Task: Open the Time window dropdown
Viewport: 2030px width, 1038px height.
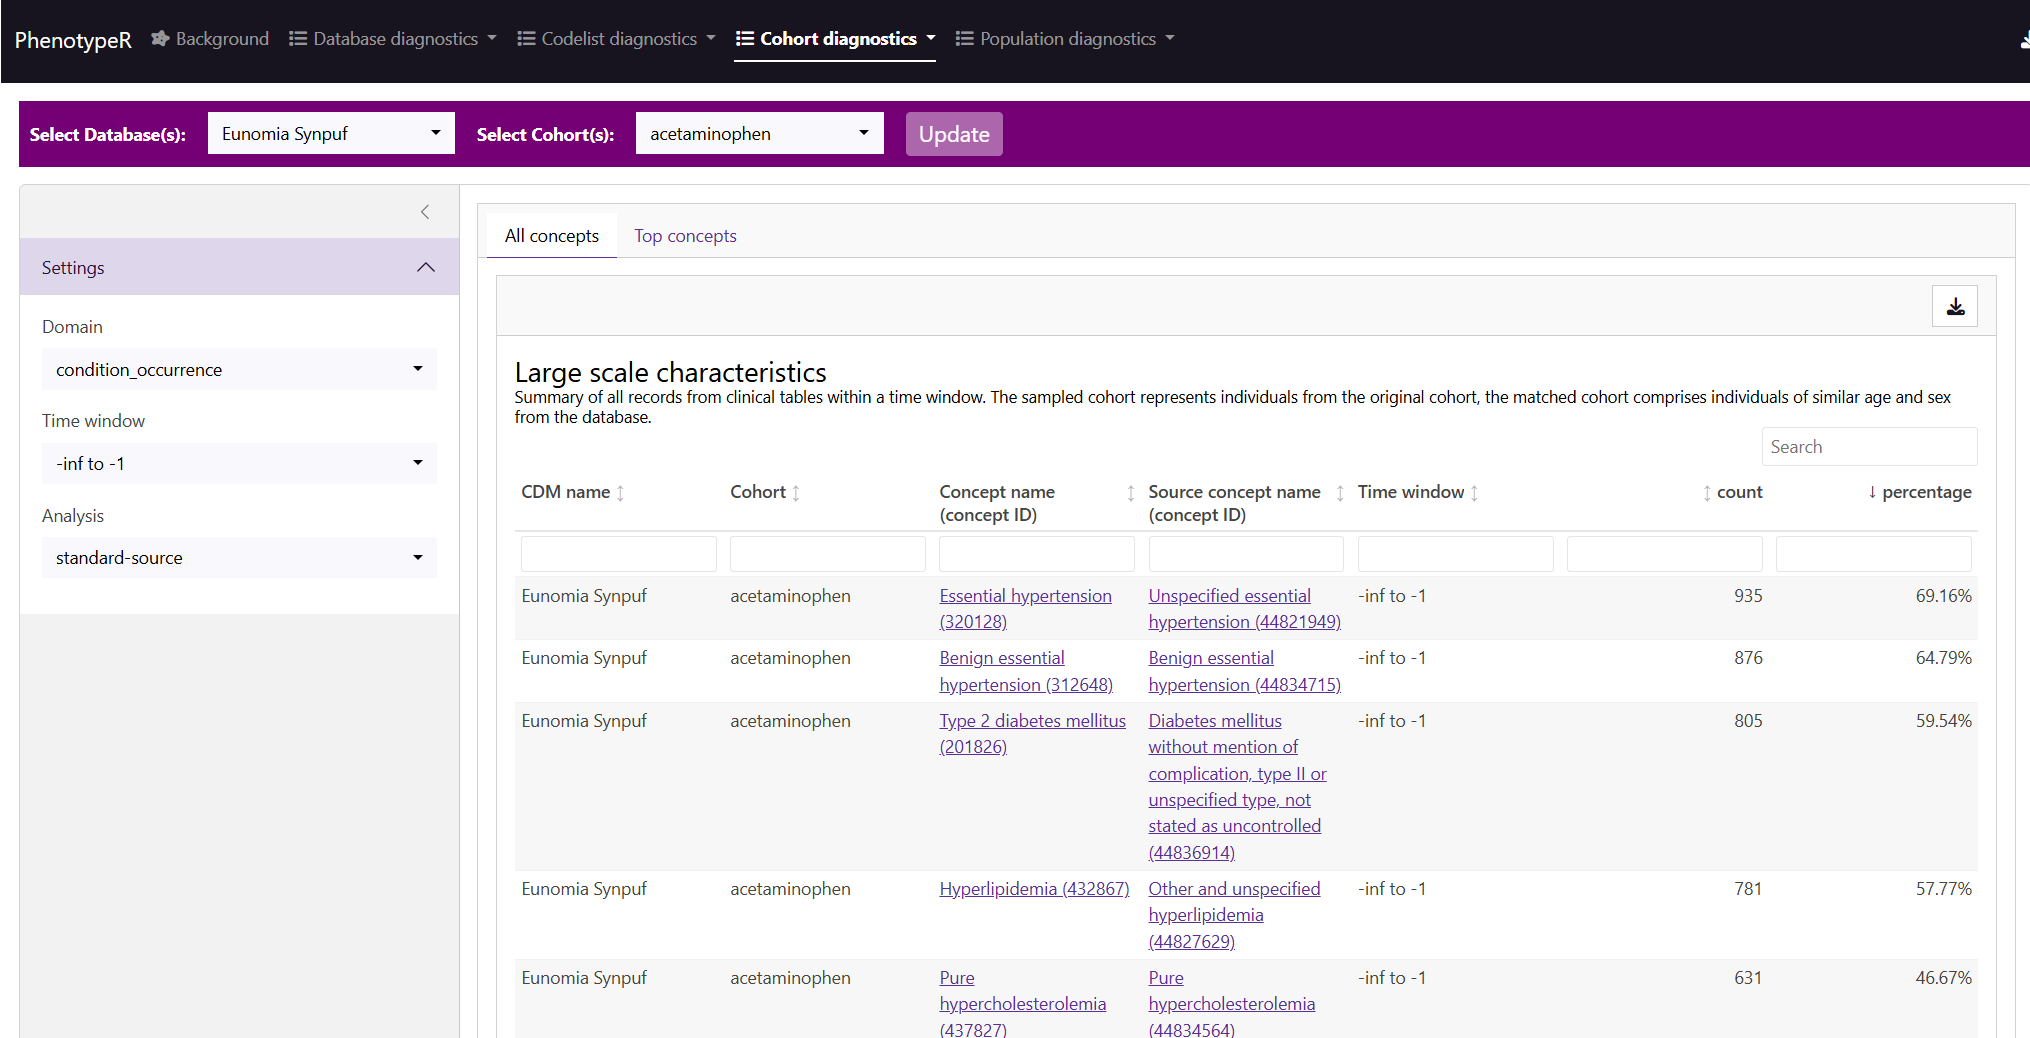Action: tap(239, 464)
